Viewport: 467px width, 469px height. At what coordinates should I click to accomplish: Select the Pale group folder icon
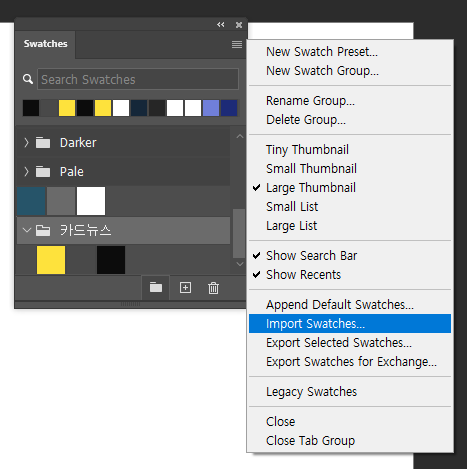click(43, 172)
